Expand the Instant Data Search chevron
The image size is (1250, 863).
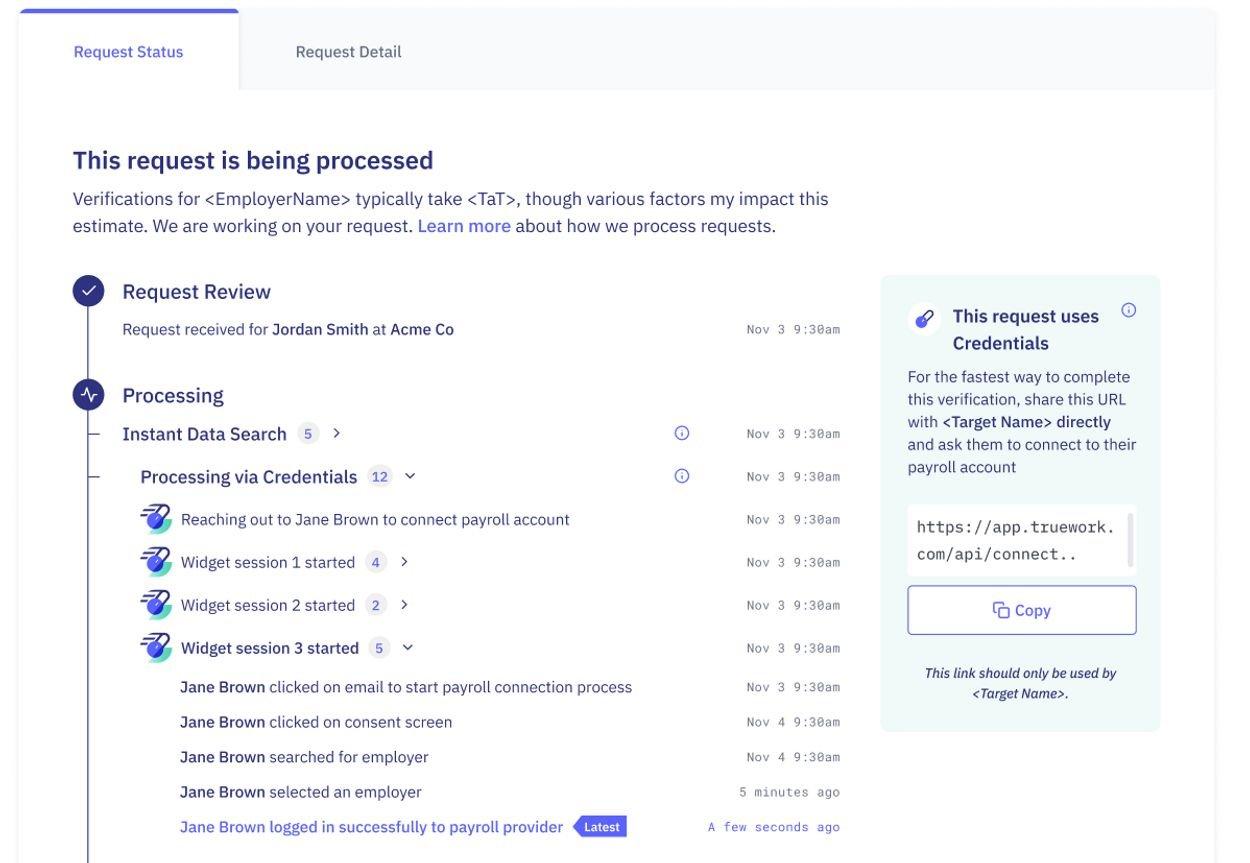pos(337,433)
